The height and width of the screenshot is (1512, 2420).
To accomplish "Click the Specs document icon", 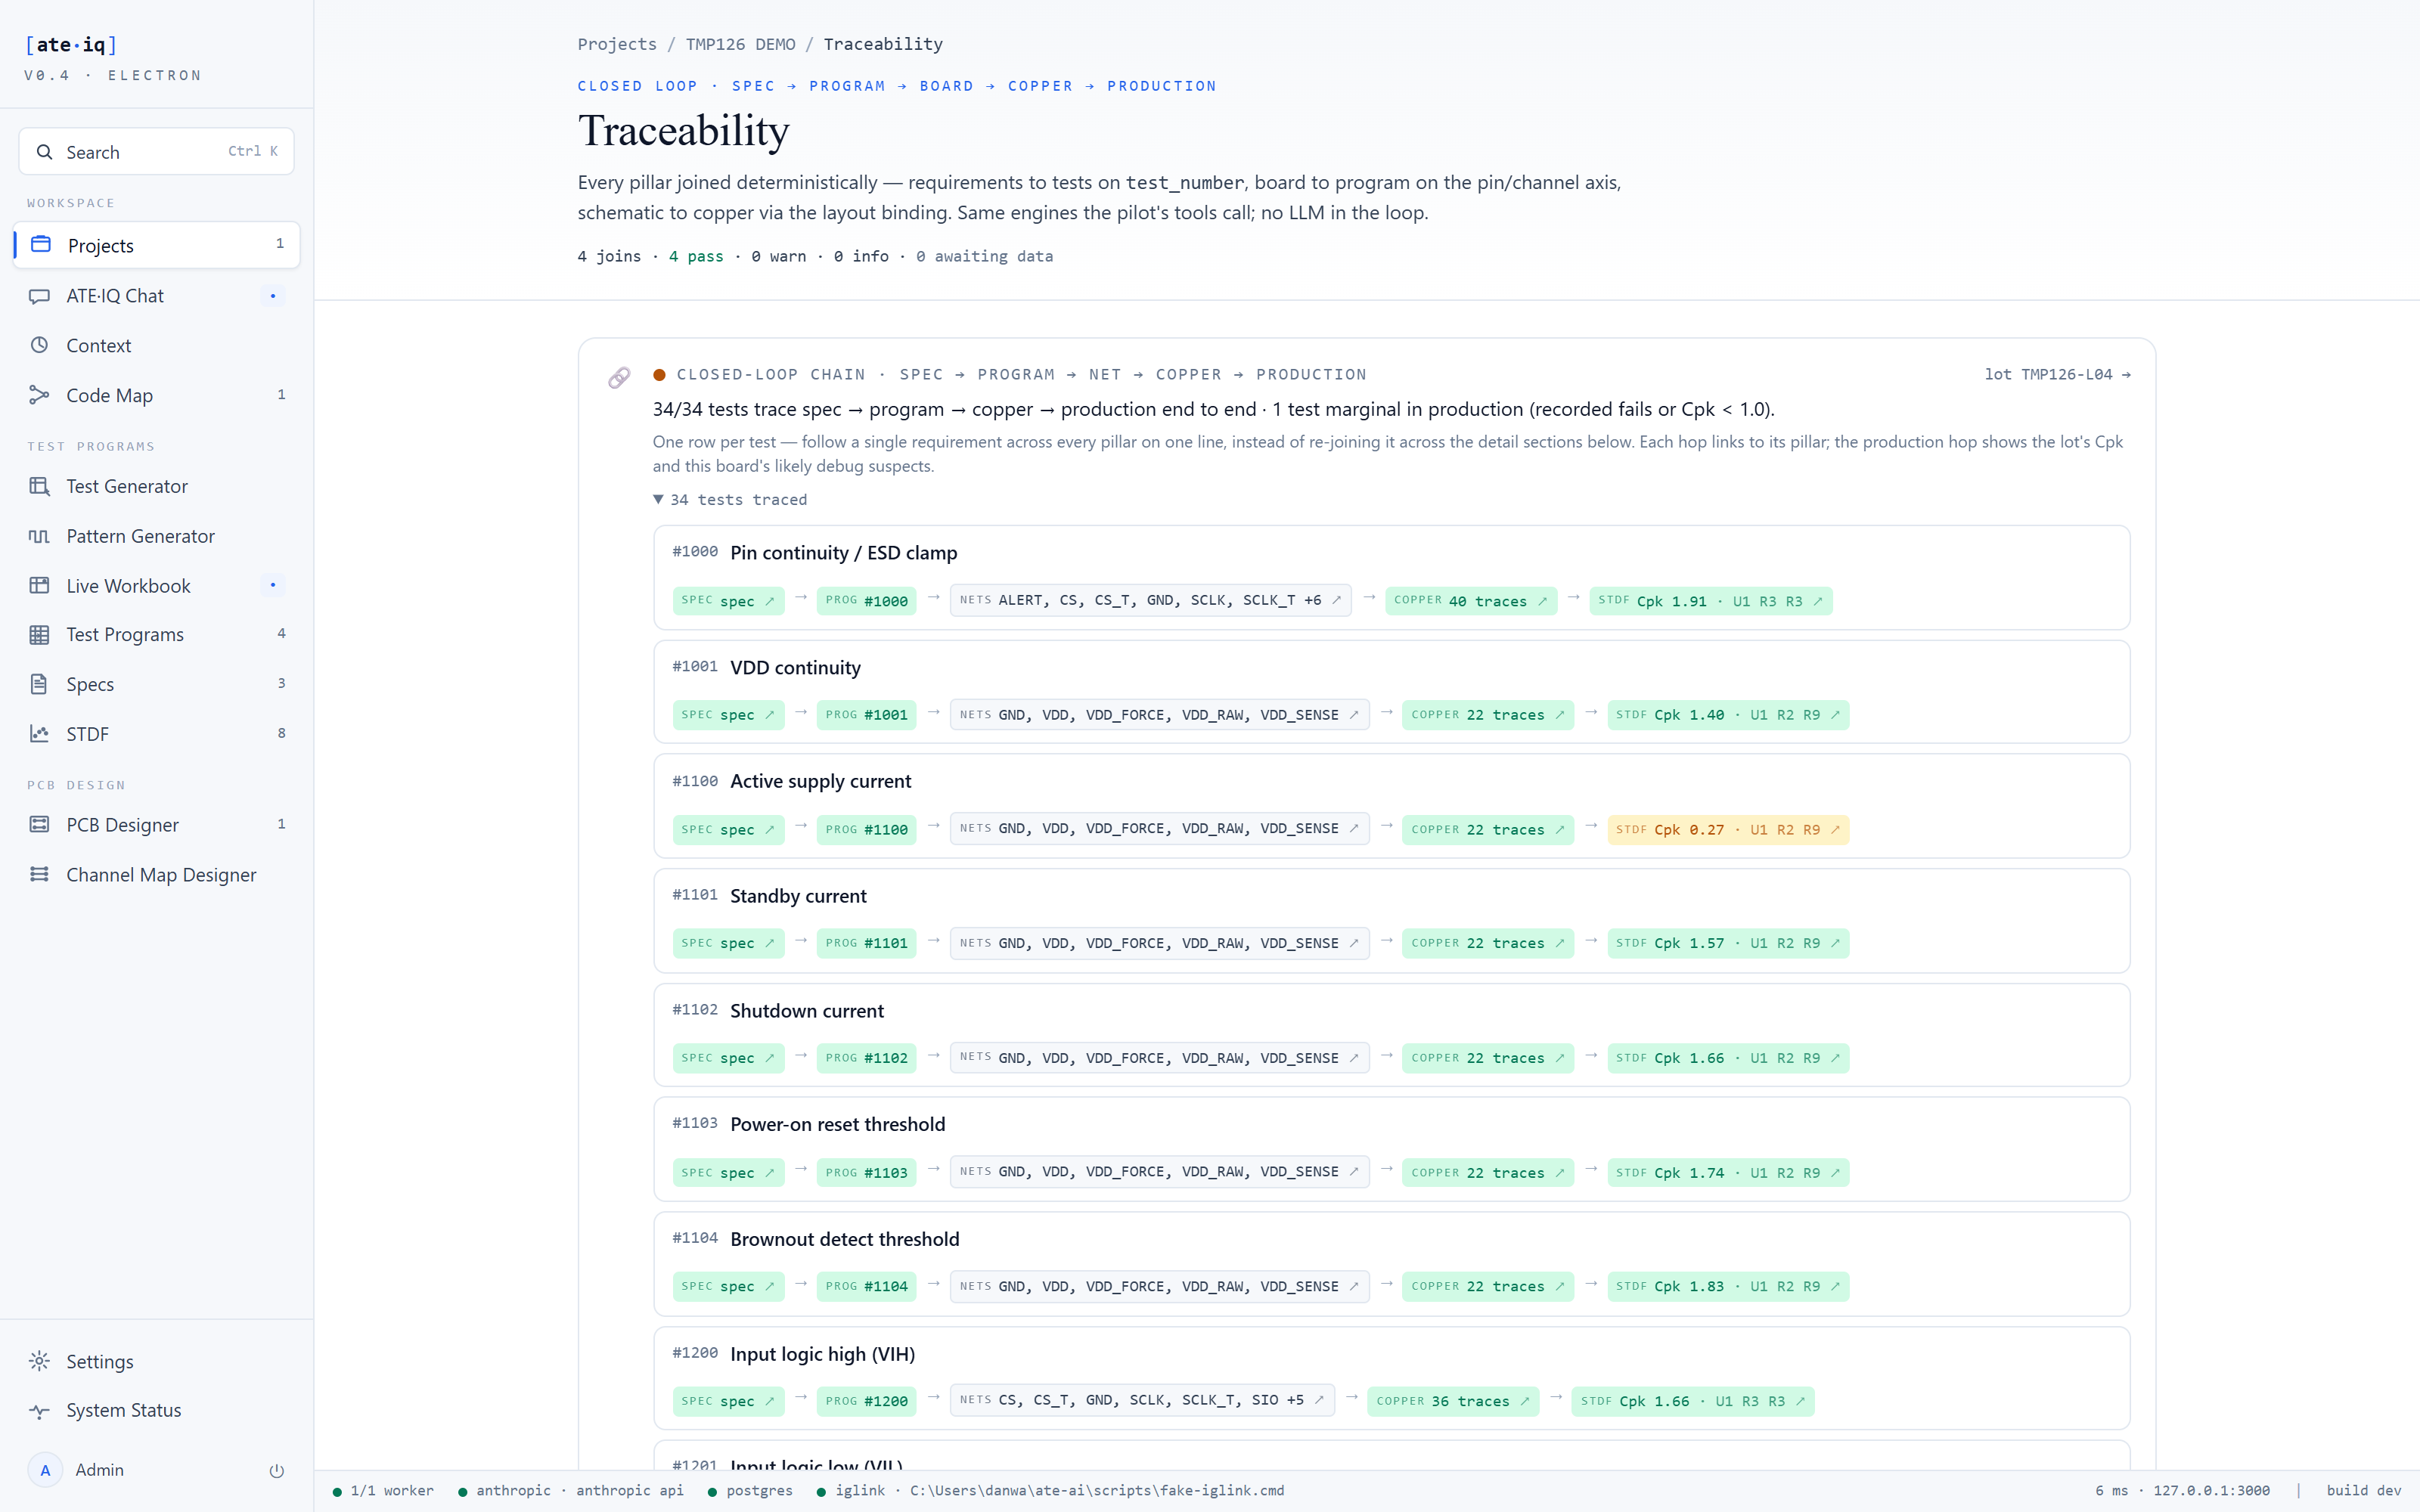I will point(40,684).
